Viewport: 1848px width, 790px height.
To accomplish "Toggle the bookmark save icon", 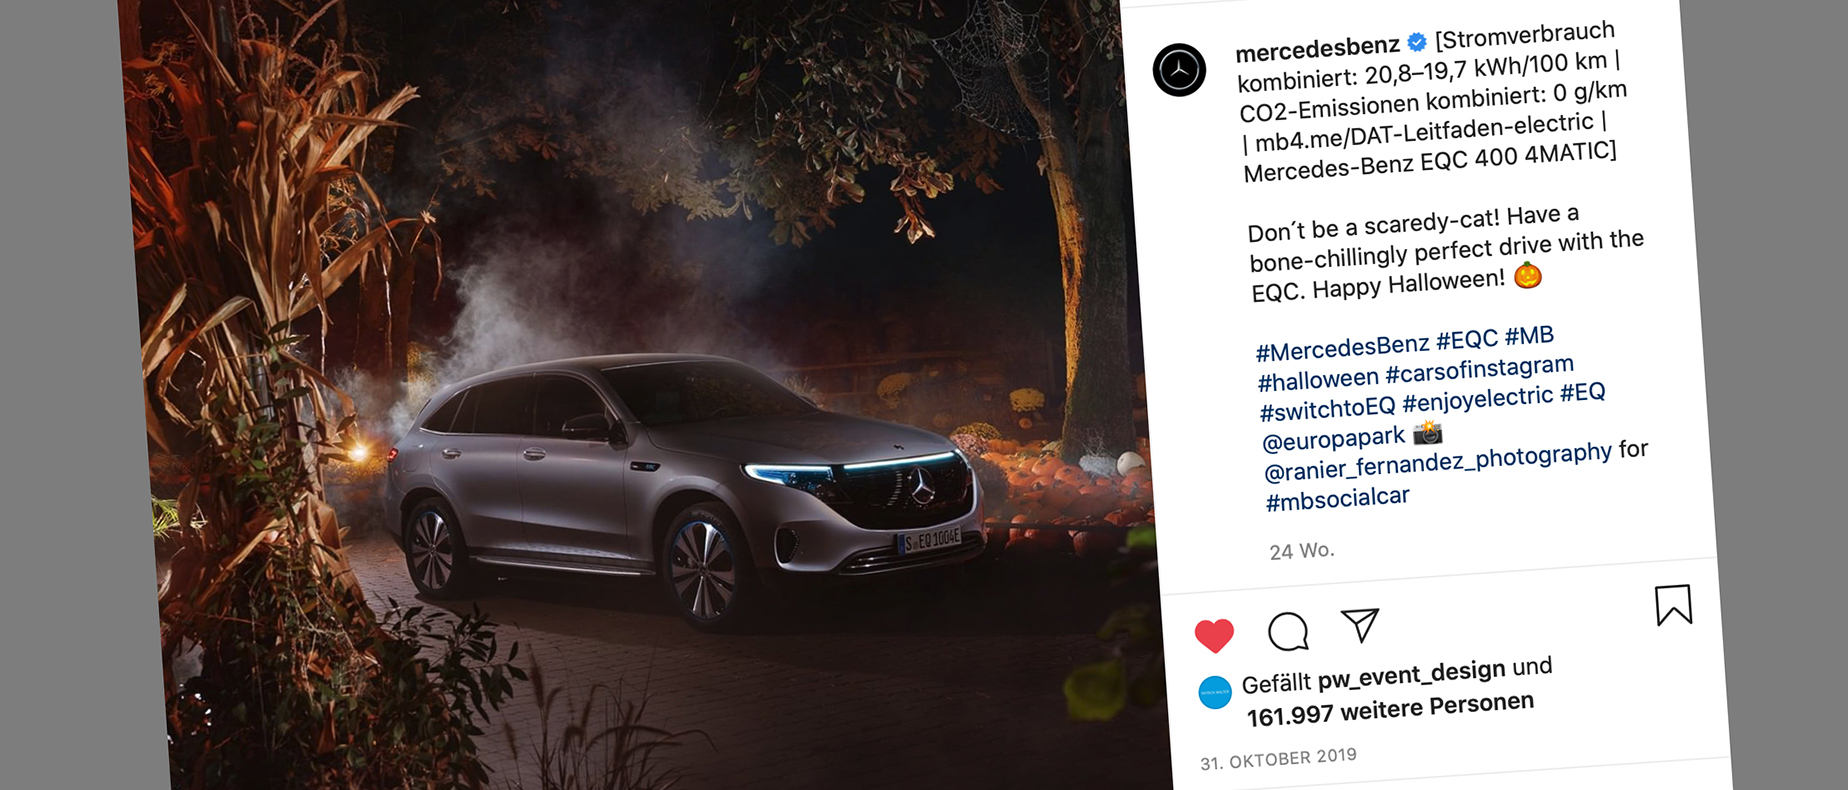I will coord(1673,605).
